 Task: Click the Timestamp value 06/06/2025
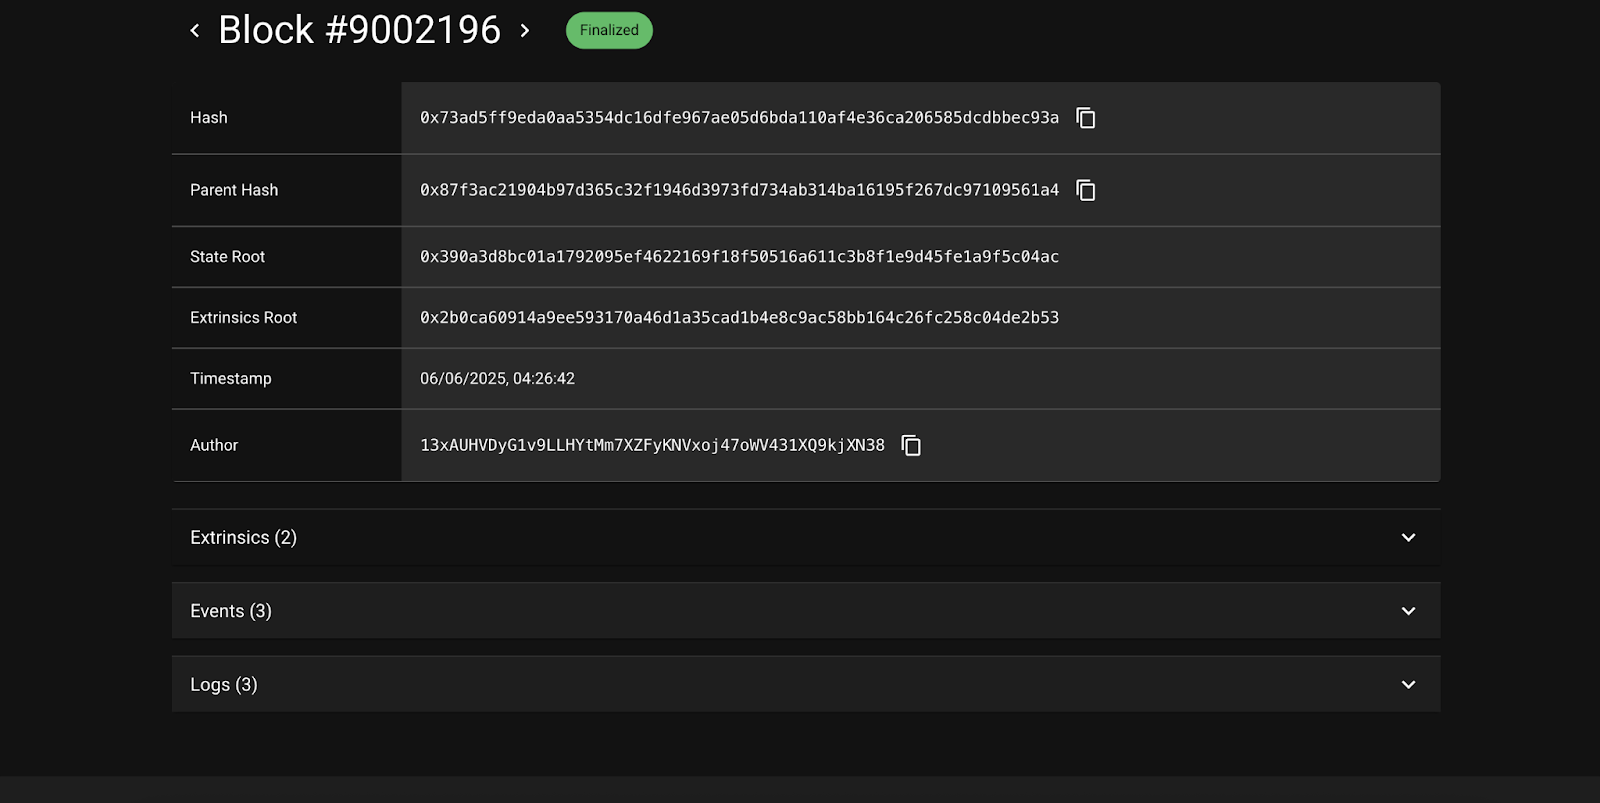click(497, 379)
